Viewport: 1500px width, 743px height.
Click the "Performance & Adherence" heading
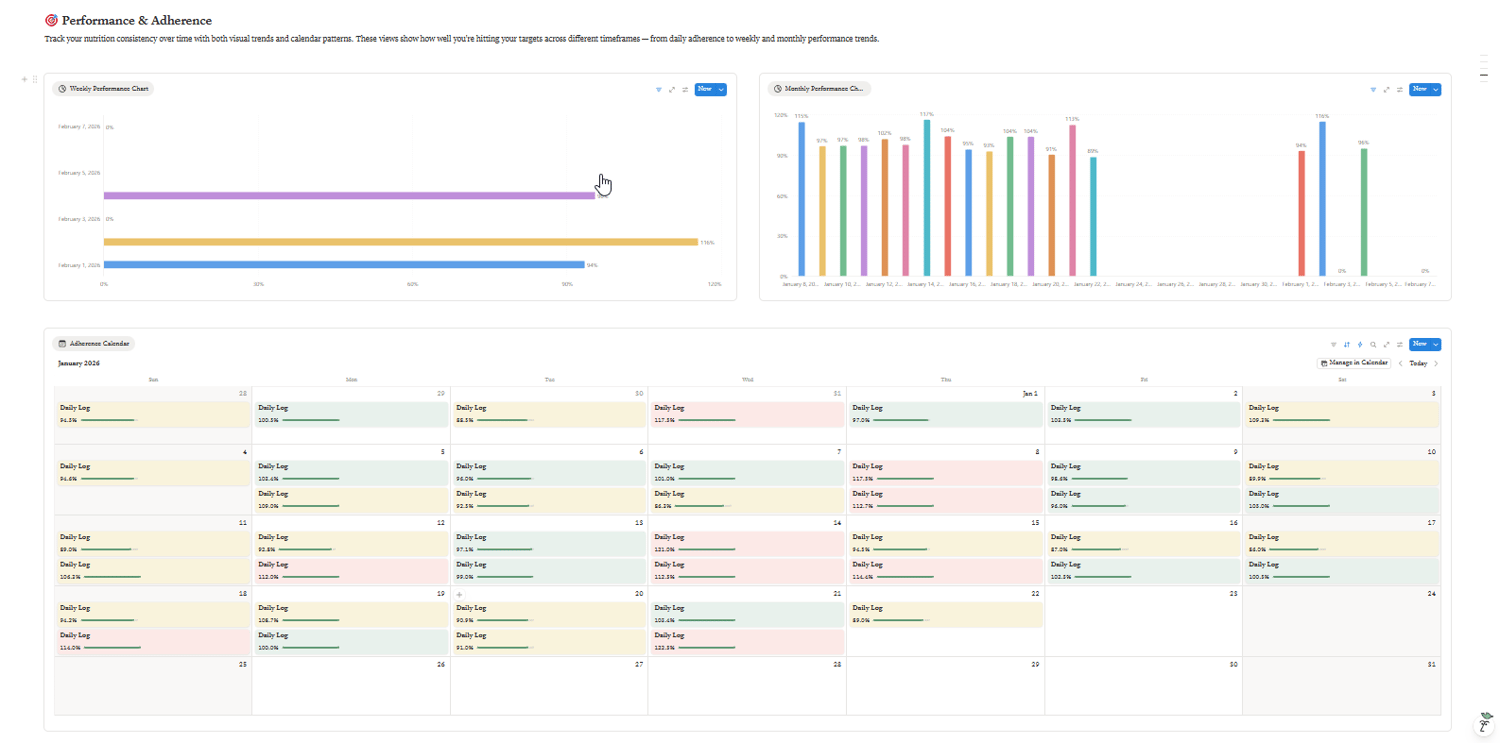(x=136, y=20)
